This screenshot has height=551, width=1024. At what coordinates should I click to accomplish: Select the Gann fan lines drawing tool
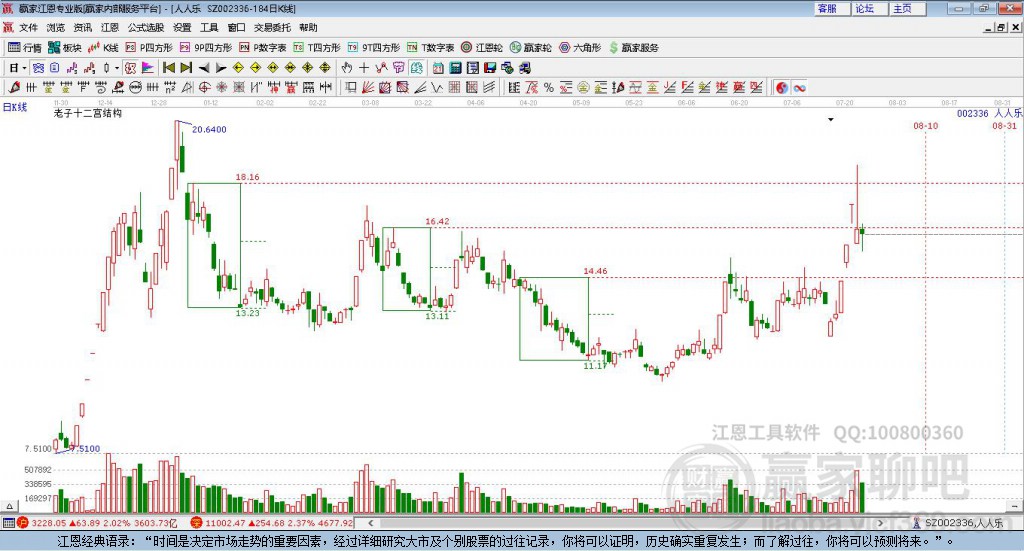pos(368,87)
